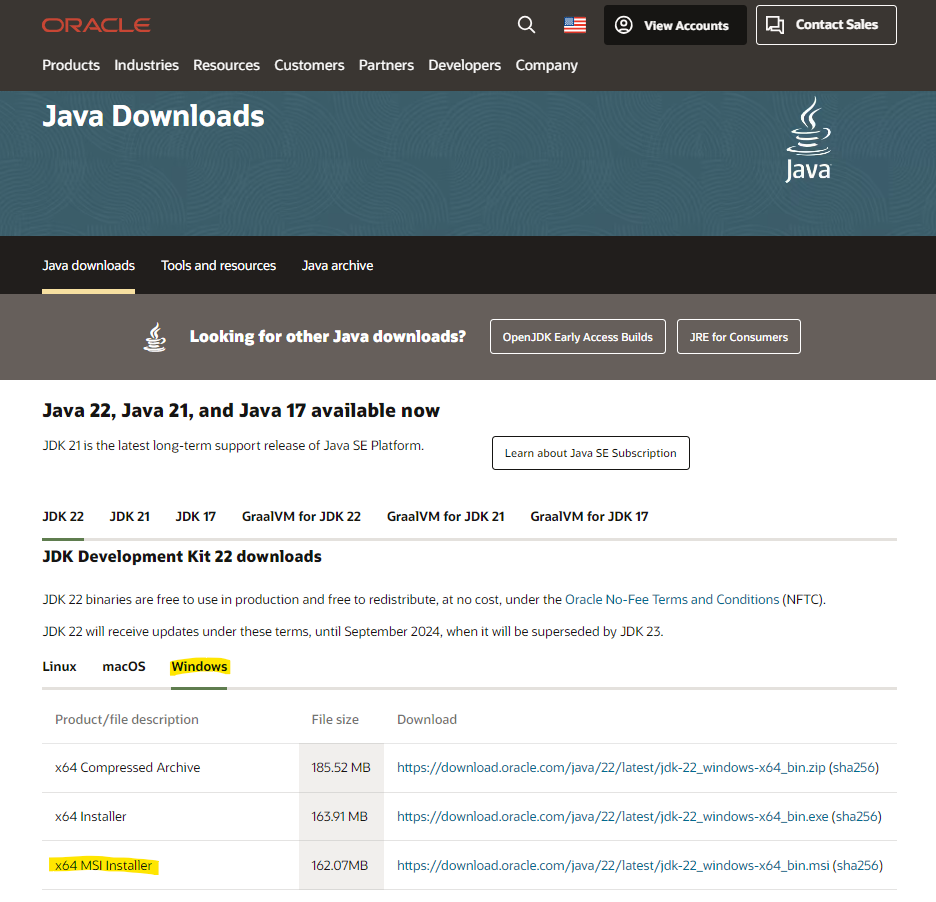Download jdk-22_windows-x64_bin.msi link

613,866
